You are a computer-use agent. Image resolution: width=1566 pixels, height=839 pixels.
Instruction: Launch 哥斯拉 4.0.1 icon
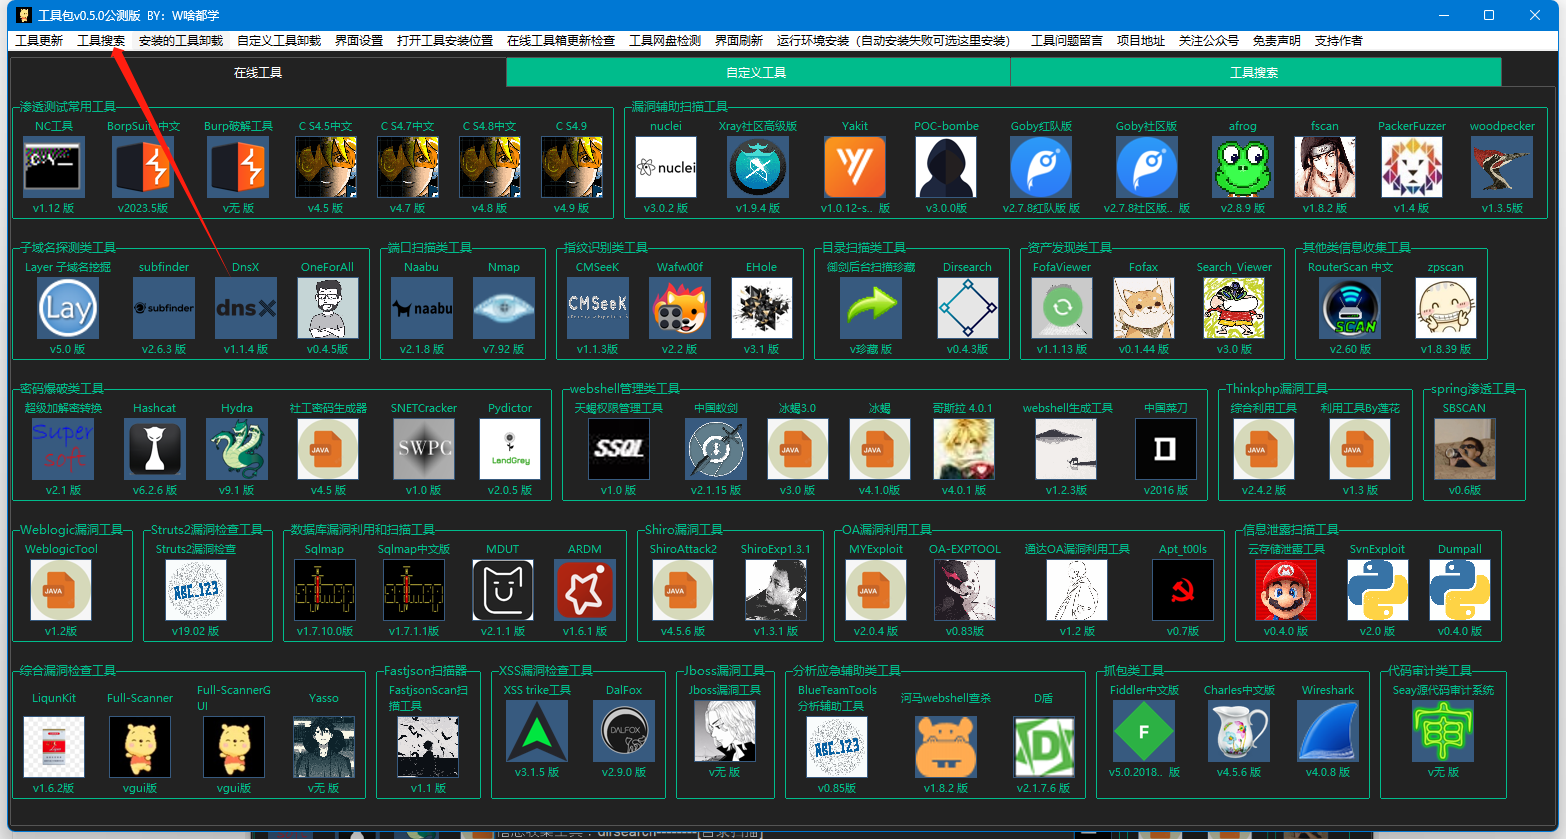click(x=964, y=449)
